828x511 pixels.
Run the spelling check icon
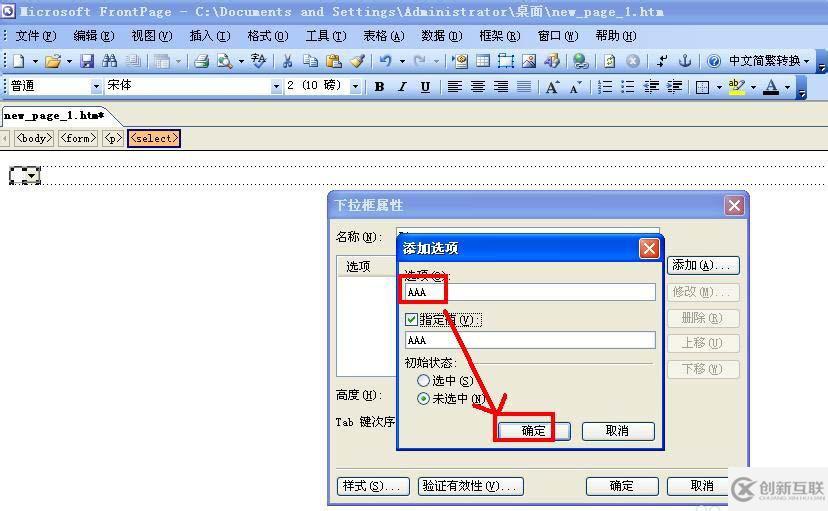click(x=258, y=61)
